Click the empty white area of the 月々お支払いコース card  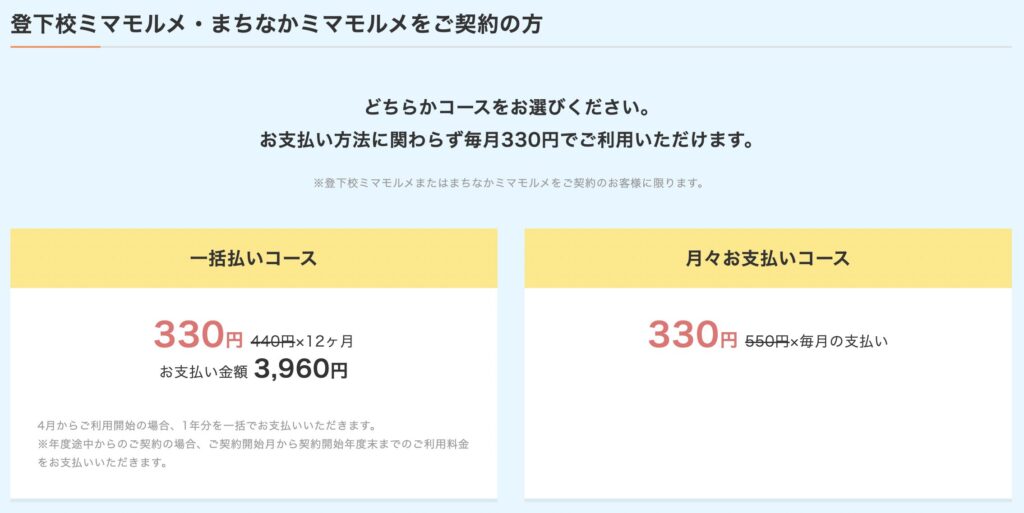point(767,430)
